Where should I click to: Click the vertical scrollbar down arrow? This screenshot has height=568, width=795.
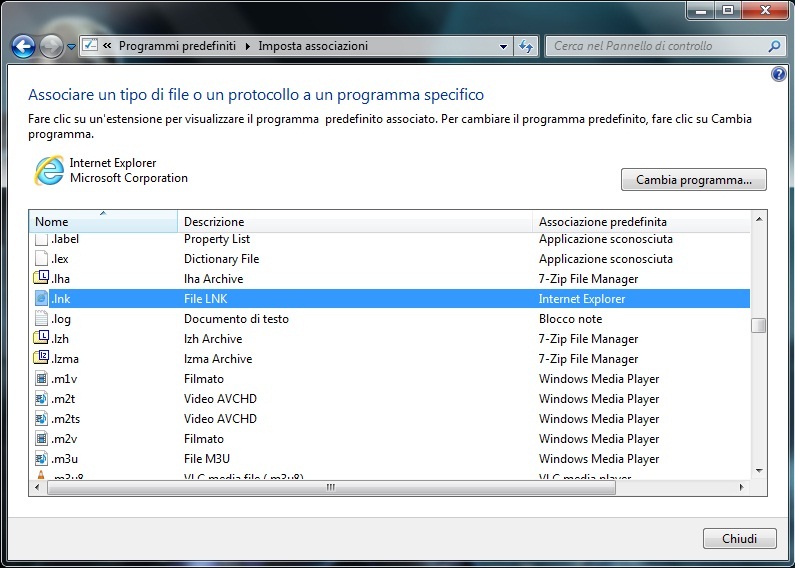click(x=758, y=471)
